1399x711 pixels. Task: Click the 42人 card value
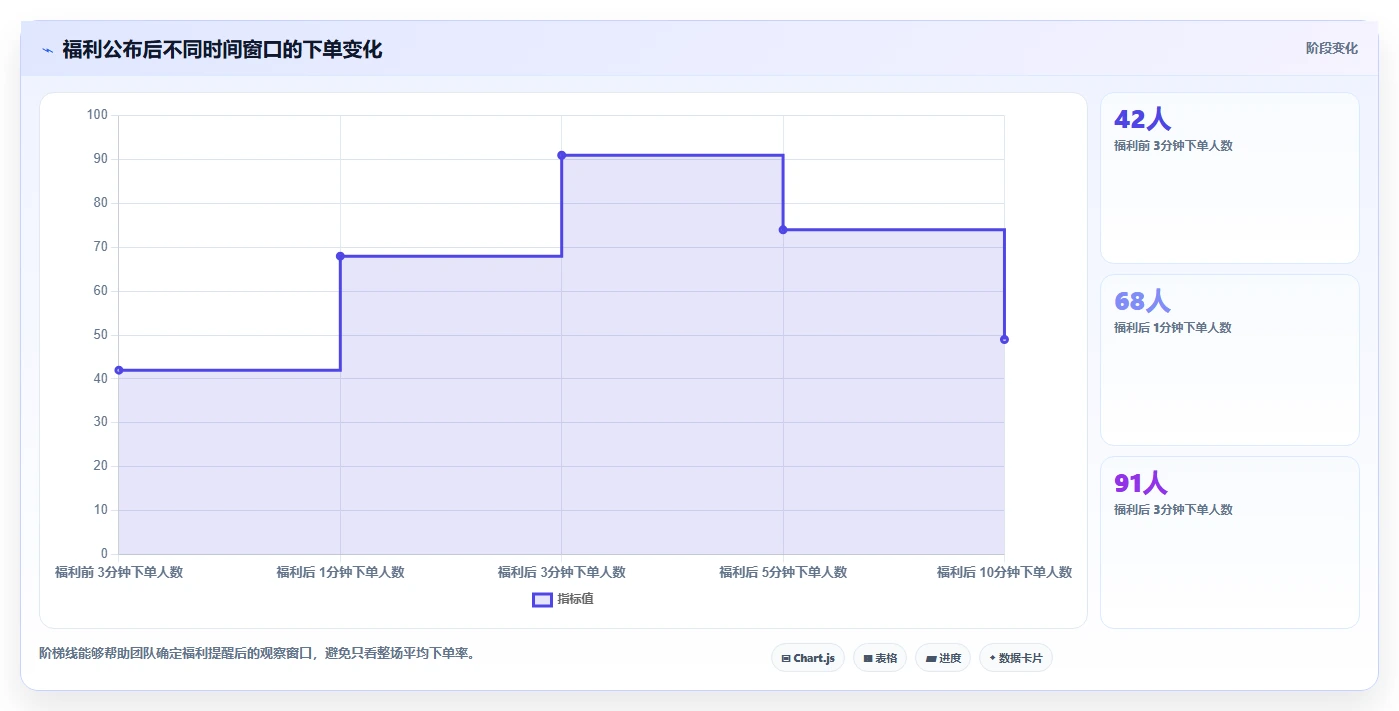(1142, 120)
